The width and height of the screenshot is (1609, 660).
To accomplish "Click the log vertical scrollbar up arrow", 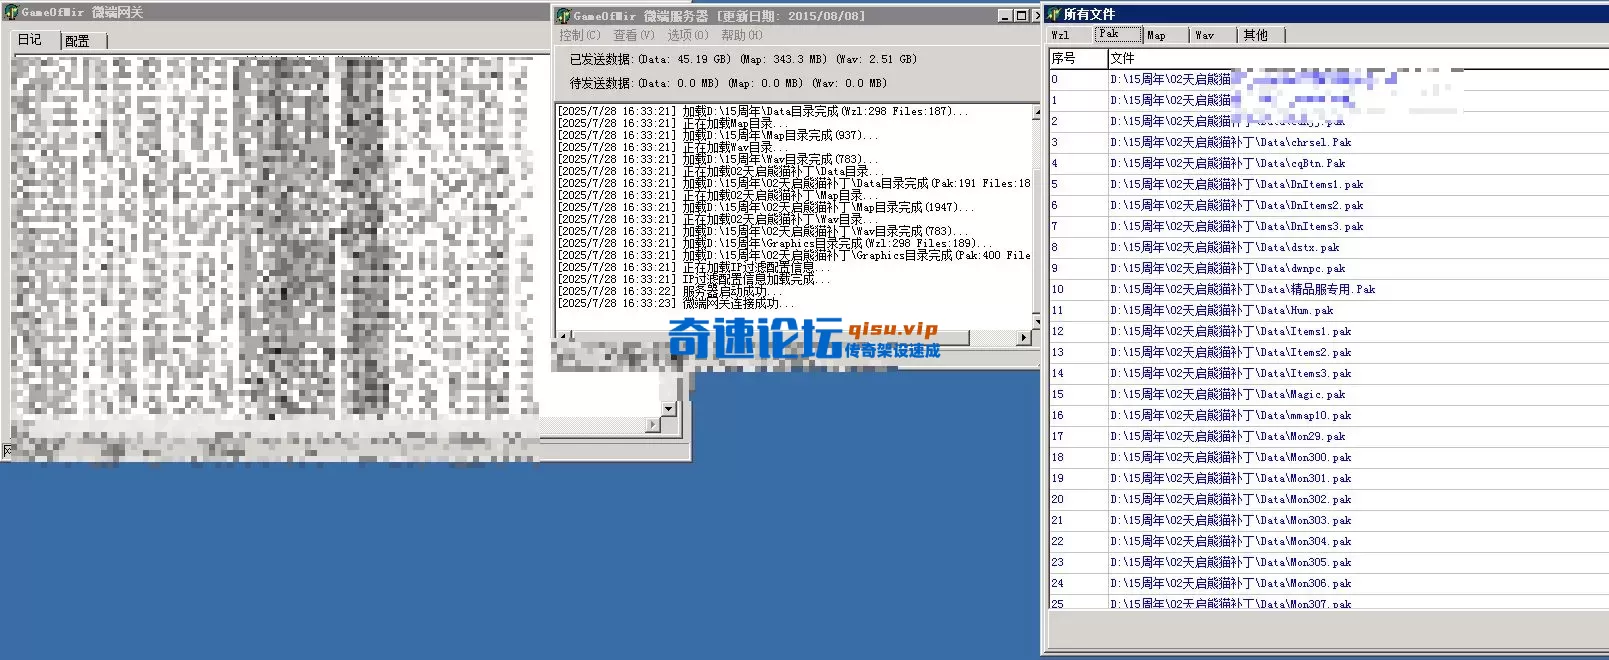I will click(1036, 111).
